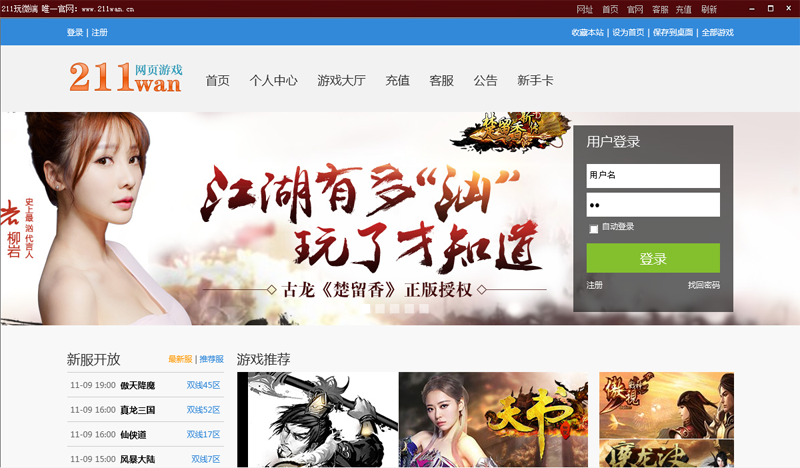Switch to the 最新服 tab
This screenshot has width=800, height=468.
[180, 359]
